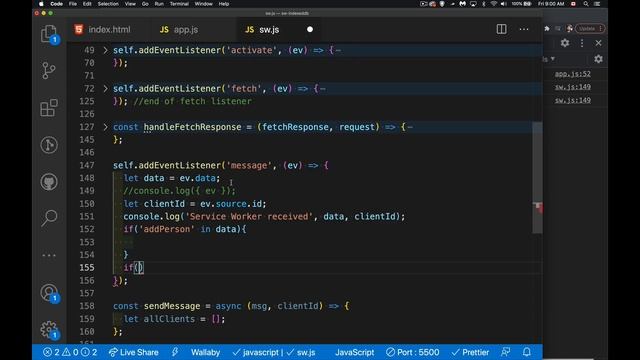The image size is (640, 360).
Task: Open DevTools settings gear
Action: [565, 43]
